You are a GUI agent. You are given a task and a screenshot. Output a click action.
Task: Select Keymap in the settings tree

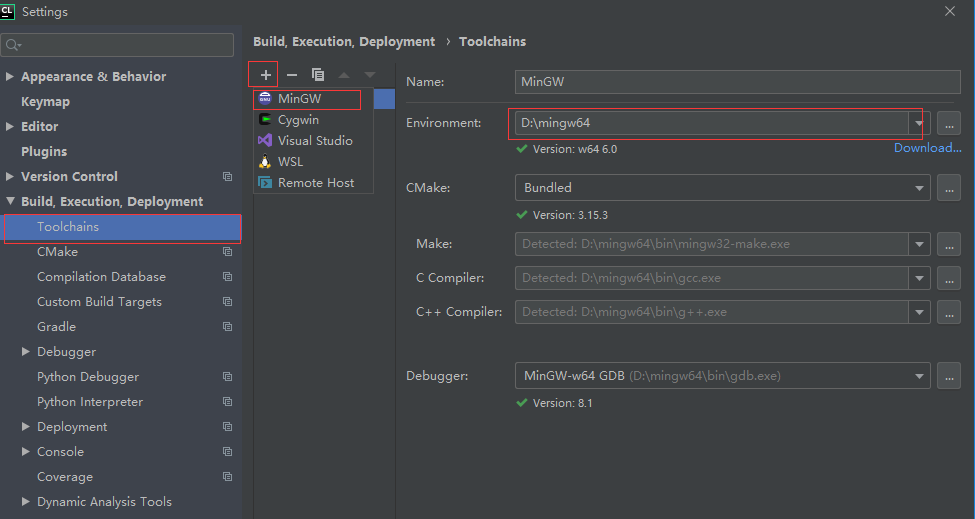pyautogui.click(x=45, y=102)
